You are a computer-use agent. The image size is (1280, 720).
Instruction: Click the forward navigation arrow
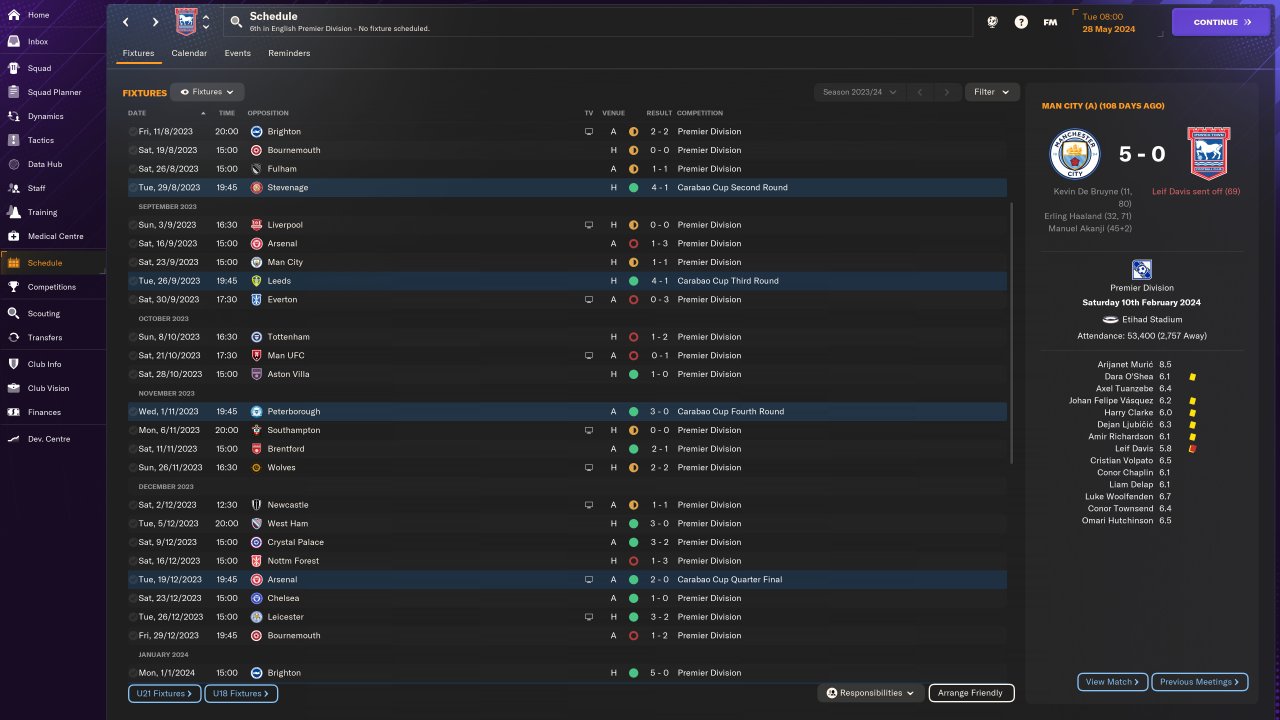pyautogui.click(x=155, y=22)
